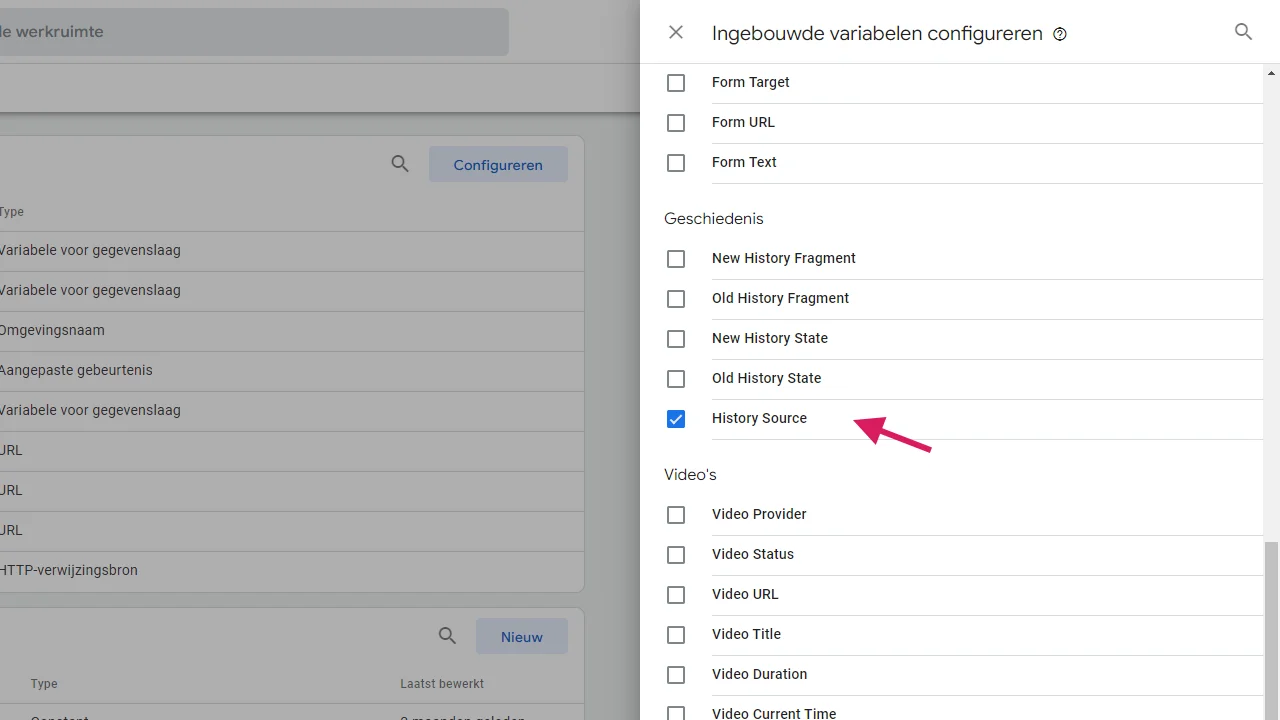The image size is (1280, 720).
Task: Click the Form URL label
Action: (743, 122)
